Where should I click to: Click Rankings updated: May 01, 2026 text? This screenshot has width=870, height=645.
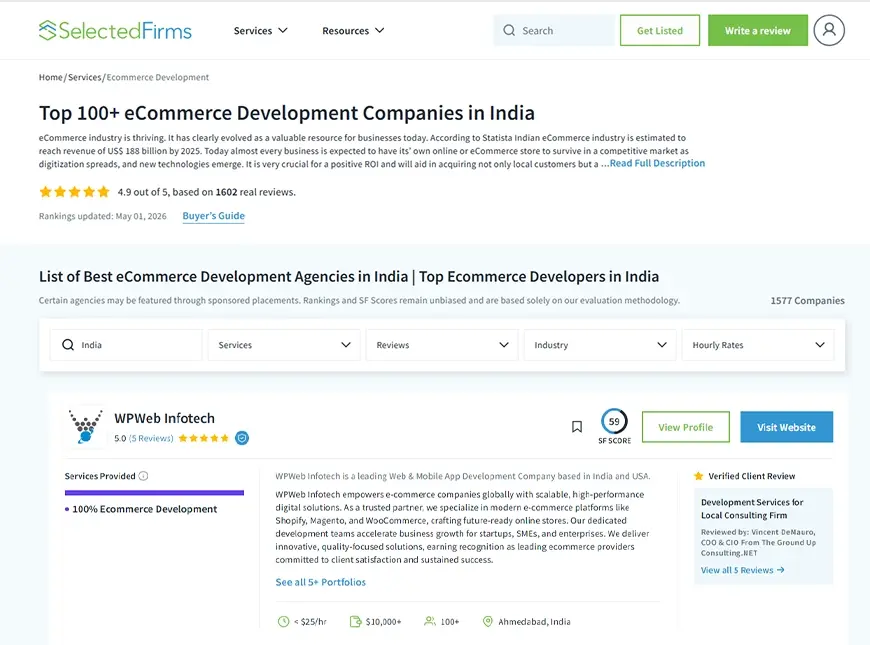pyautogui.click(x=103, y=216)
